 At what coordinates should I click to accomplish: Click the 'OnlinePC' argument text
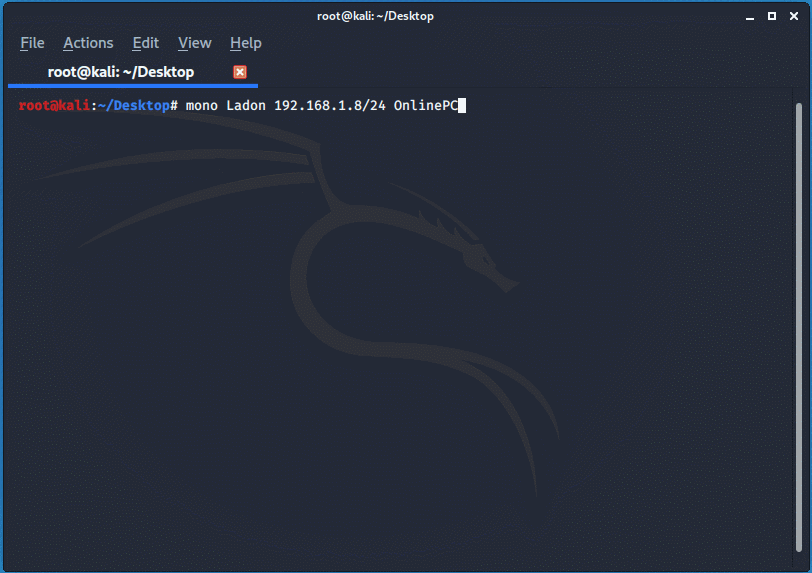coord(426,106)
